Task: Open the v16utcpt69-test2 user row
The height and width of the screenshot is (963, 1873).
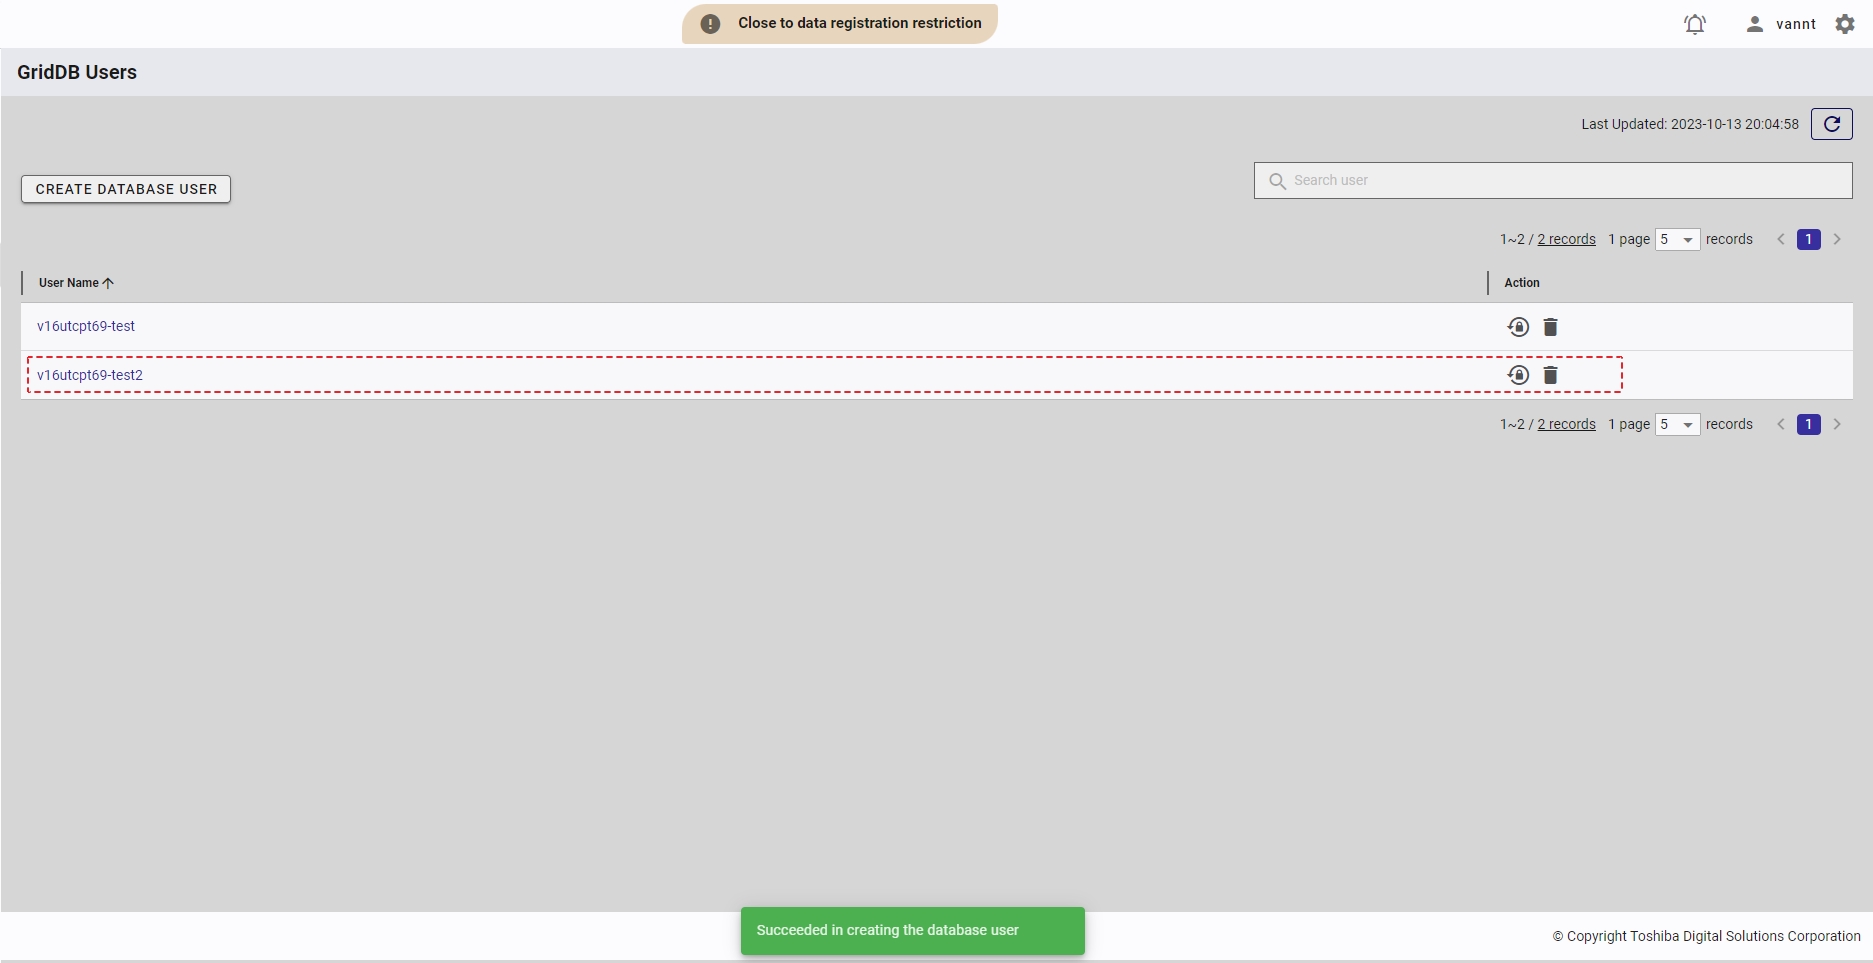Action: tap(90, 375)
